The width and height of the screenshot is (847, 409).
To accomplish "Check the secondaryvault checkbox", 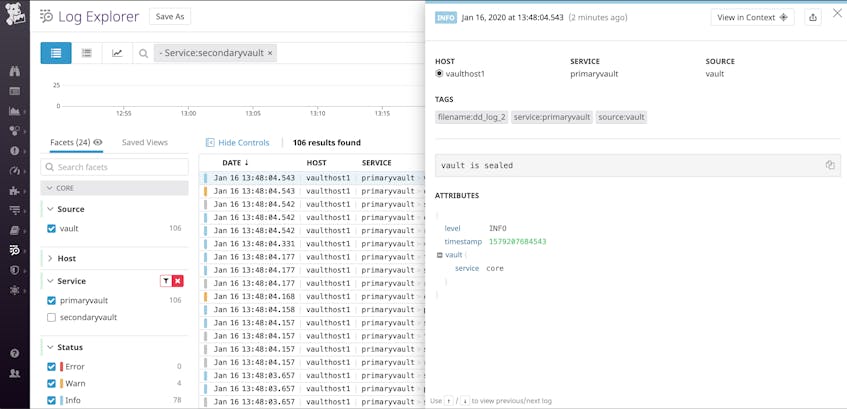I will point(51,318).
